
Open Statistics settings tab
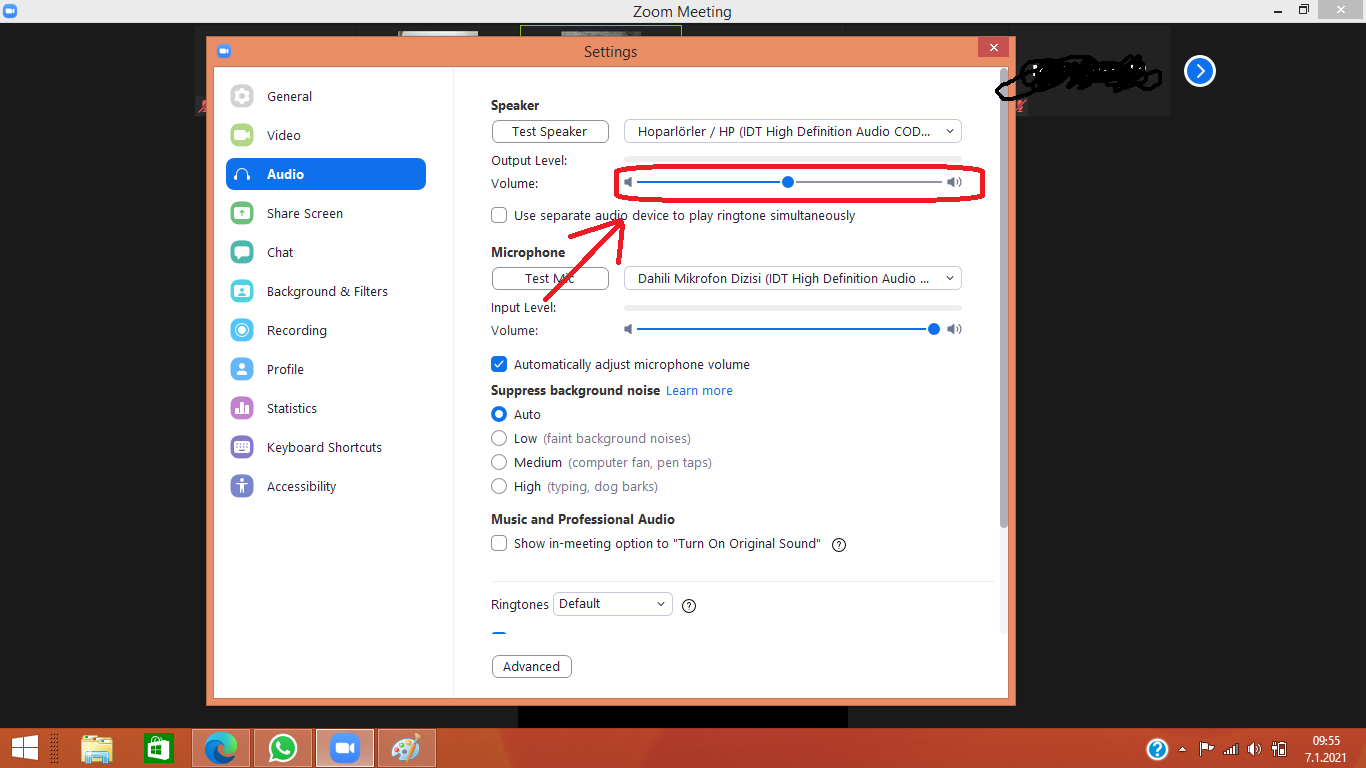tap(326, 408)
